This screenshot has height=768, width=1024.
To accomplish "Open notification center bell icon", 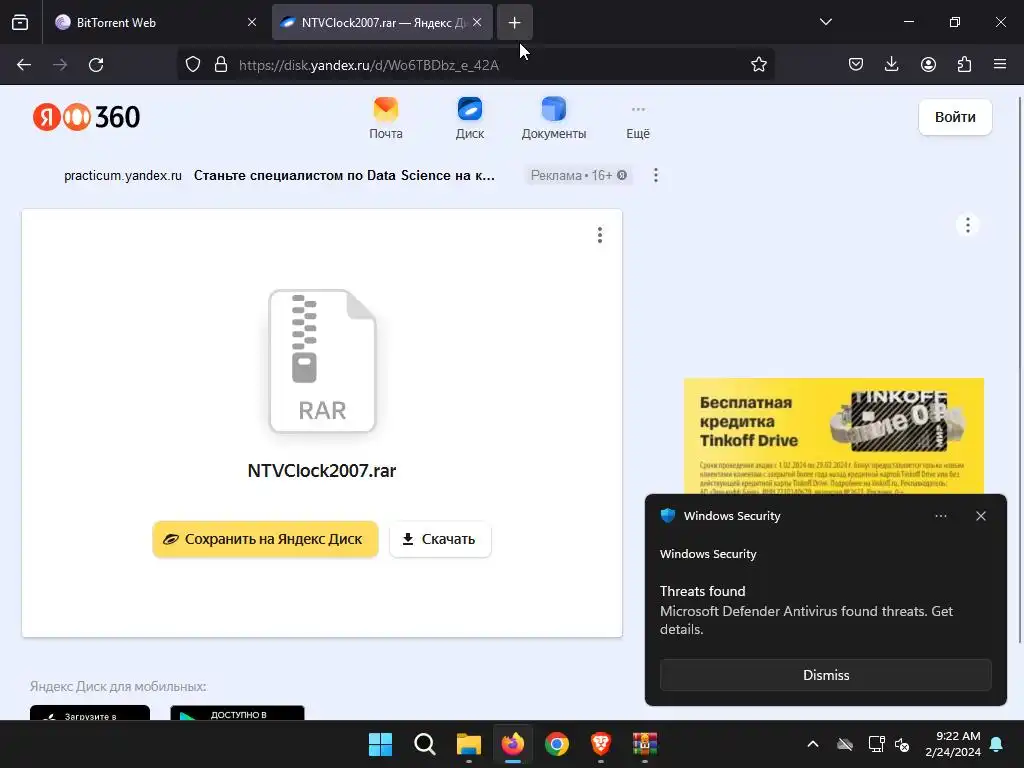I will (997, 744).
